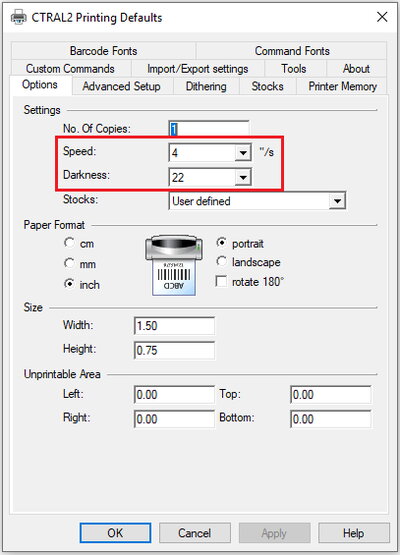Select the cm unit radio button
Image resolution: width=400 pixels, height=555 pixels.
point(69,243)
